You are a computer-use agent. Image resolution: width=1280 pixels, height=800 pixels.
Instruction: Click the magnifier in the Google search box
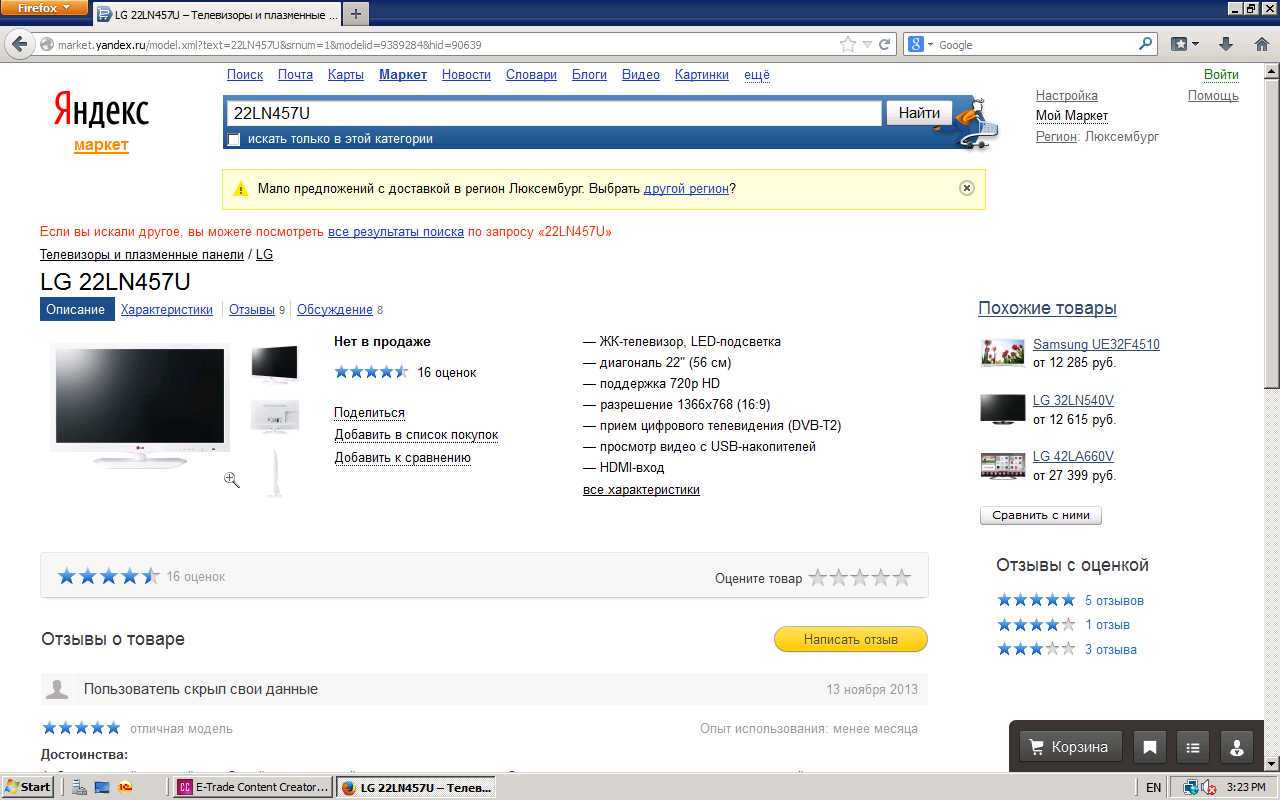(x=1146, y=45)
